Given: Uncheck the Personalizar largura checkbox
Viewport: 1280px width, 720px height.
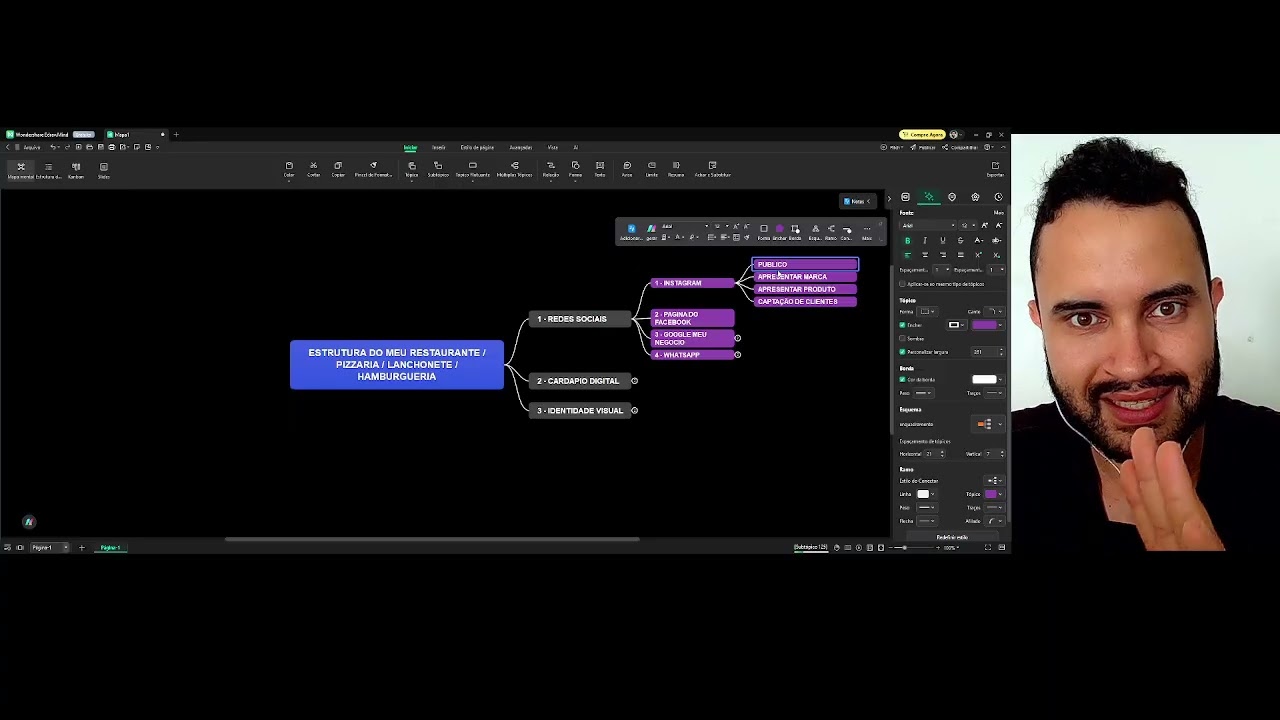Looking at the screenshot, I should click(x=903, y=352).
